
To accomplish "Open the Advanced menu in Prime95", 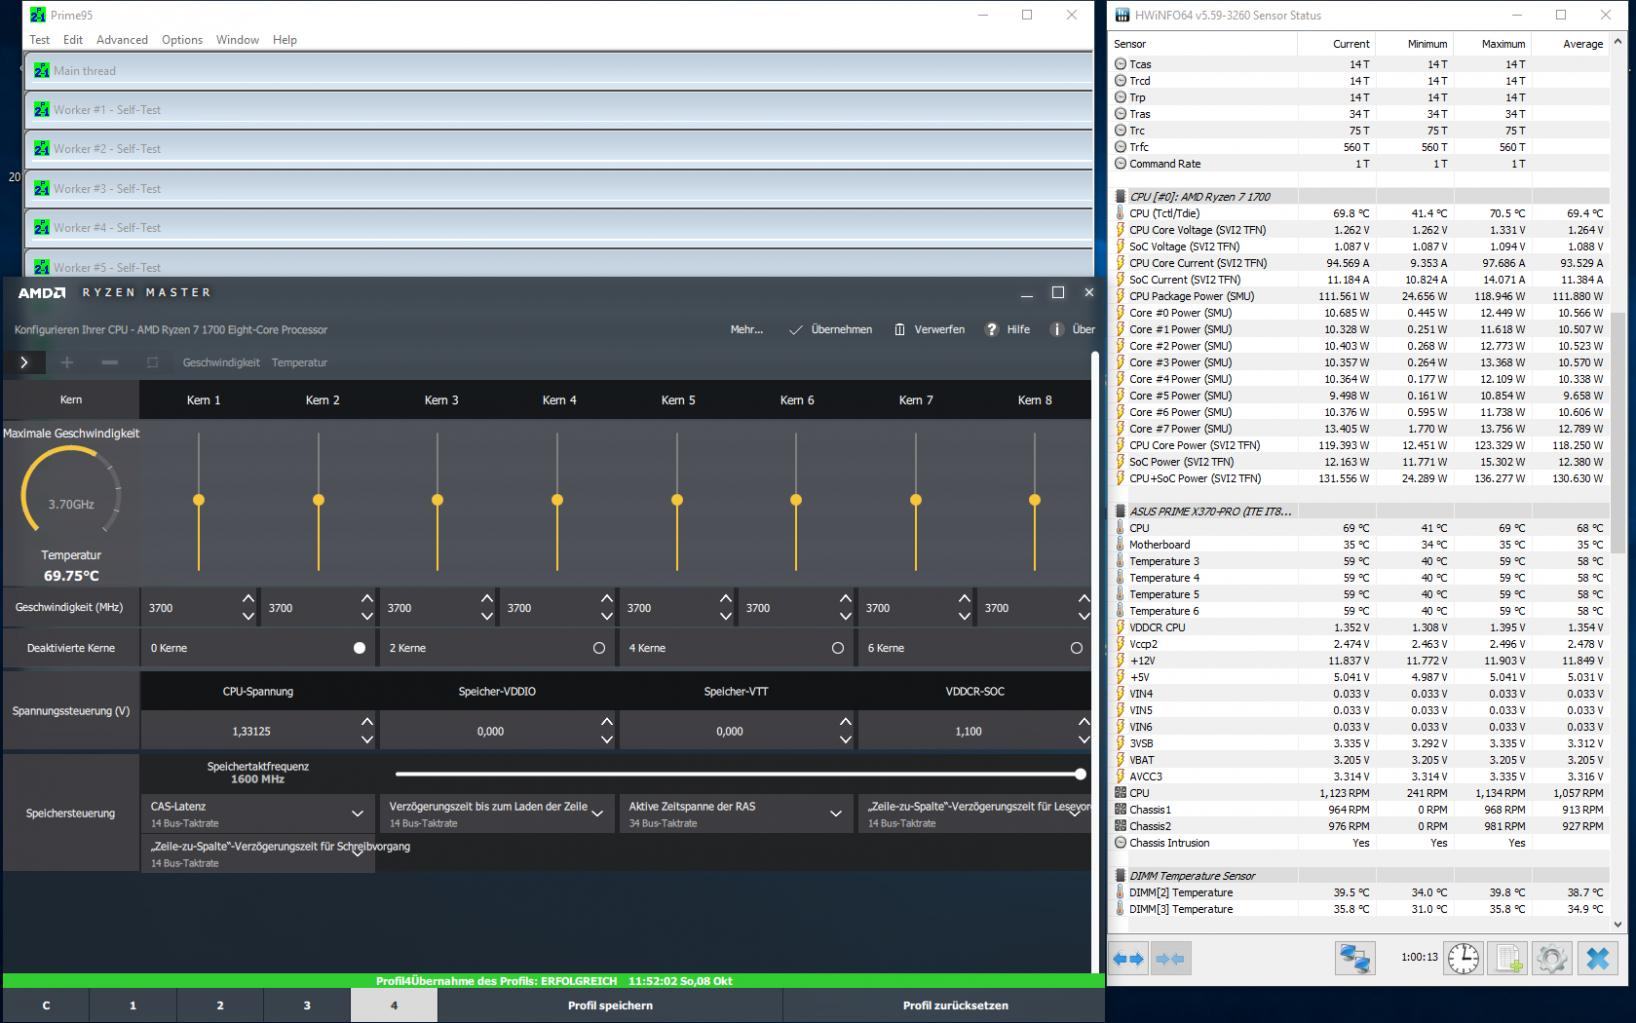I will [x=122, y=40].
